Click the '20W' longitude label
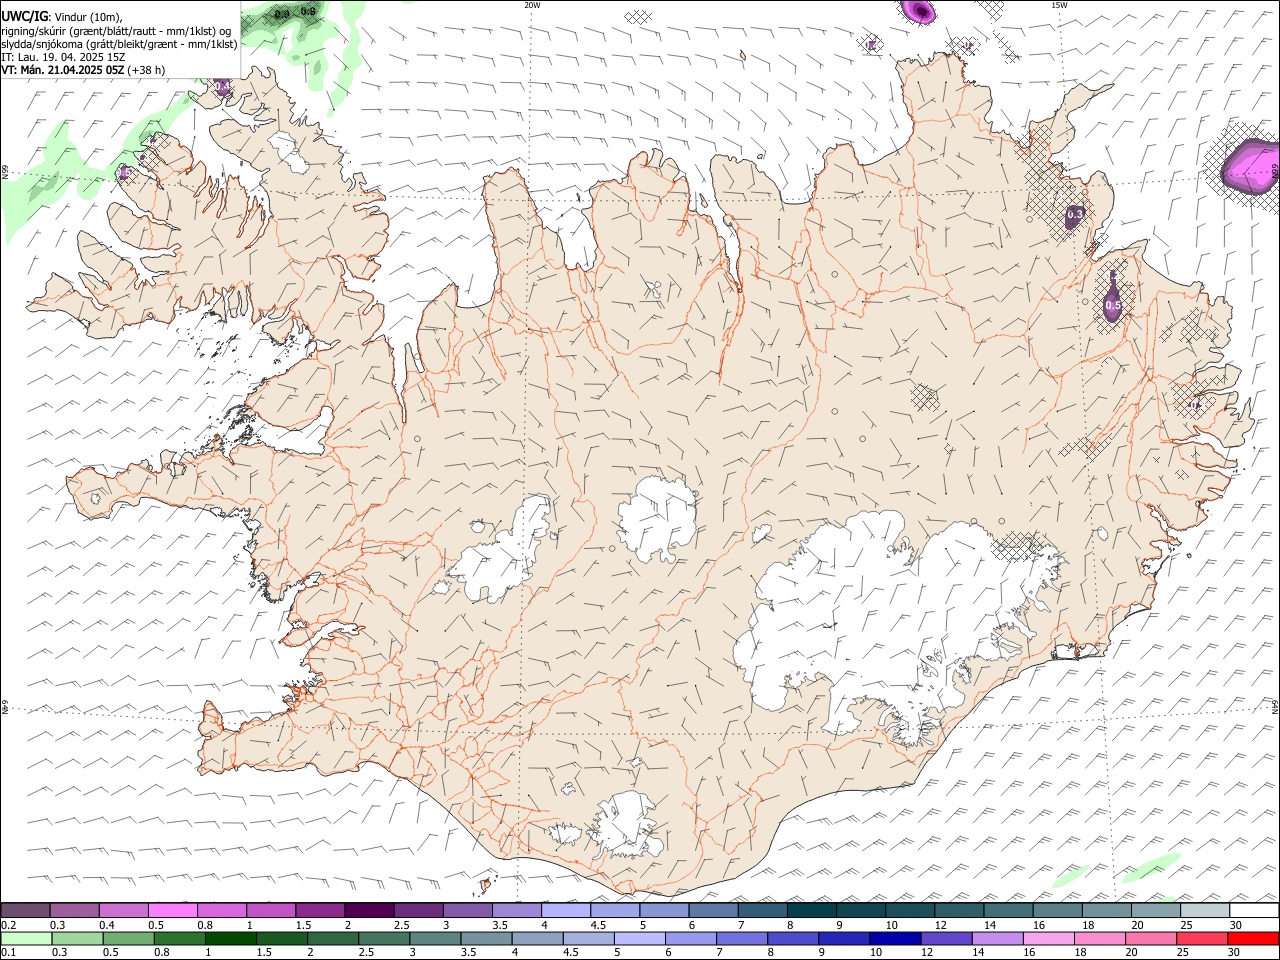 pyautogui.click(x=532, y=5)
